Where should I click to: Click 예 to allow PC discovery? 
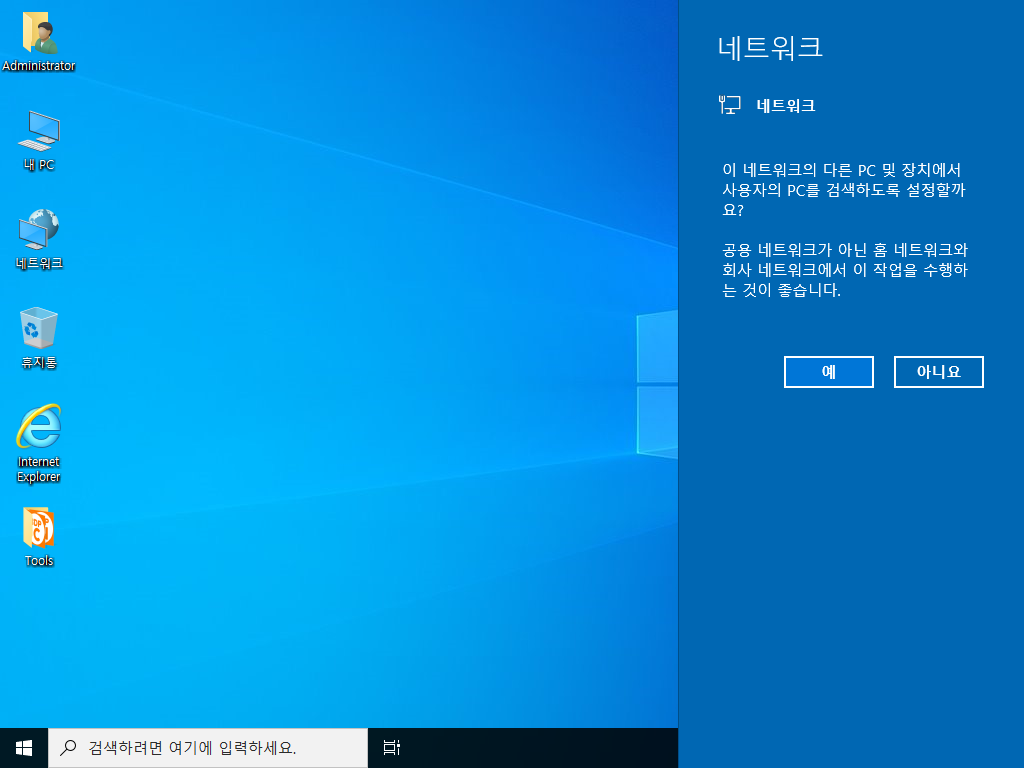pos(829,372)
